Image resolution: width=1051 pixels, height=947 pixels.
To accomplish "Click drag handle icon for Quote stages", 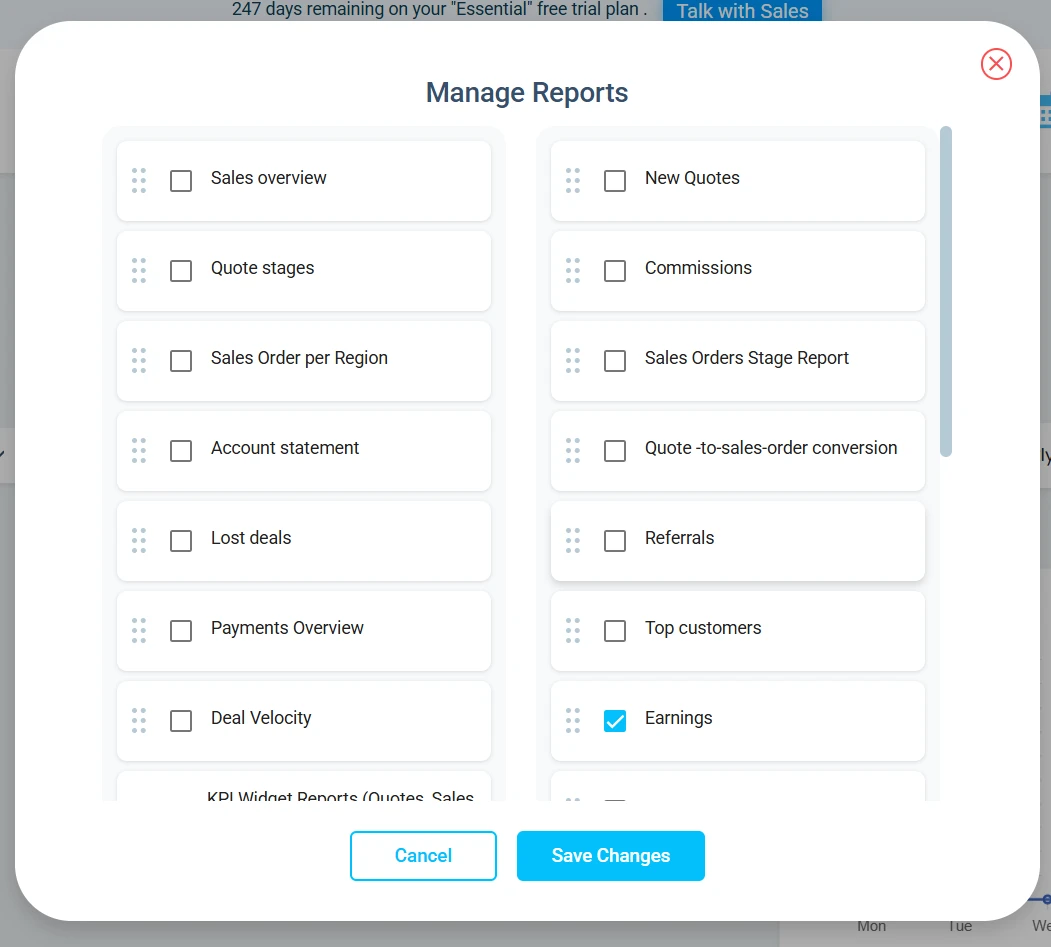I will 139,271.
